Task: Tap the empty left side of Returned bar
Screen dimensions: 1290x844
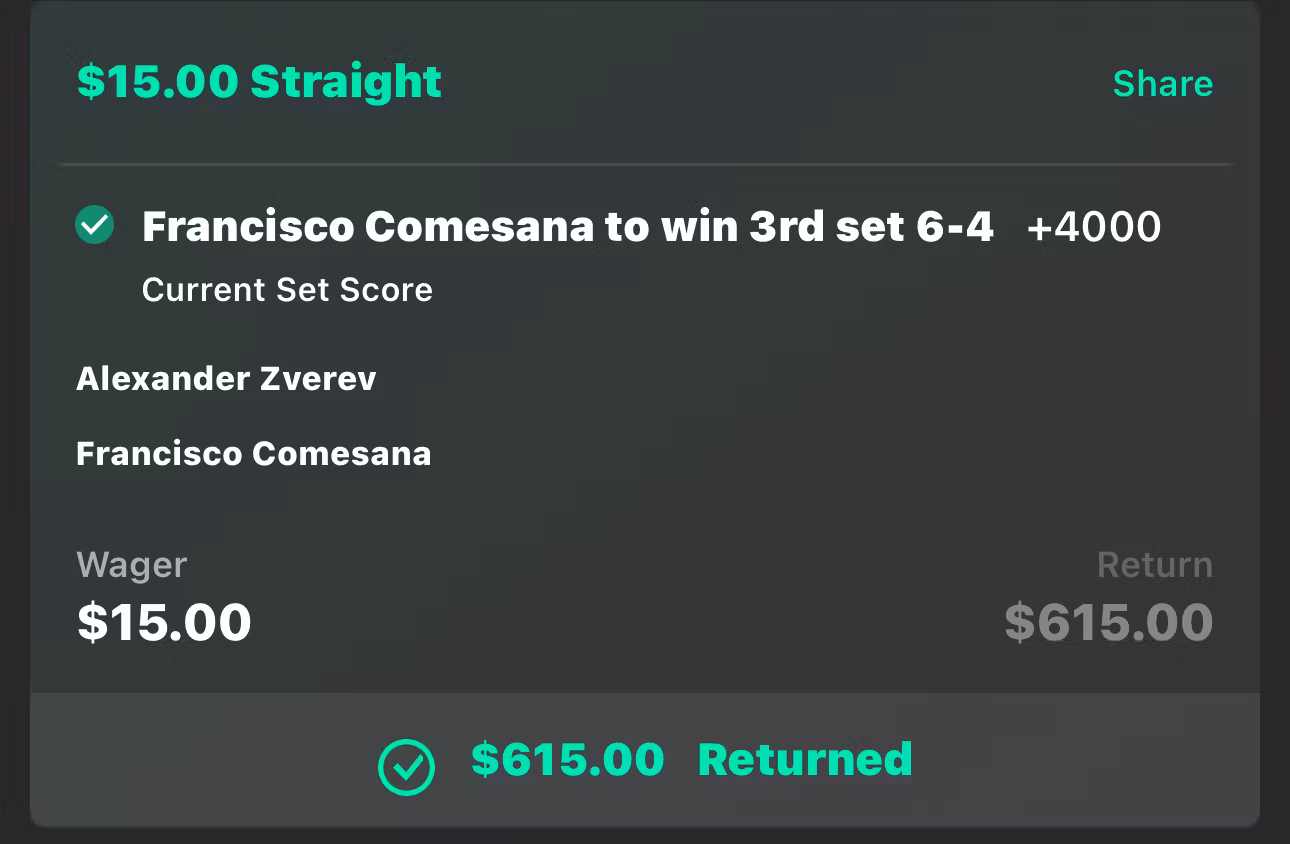Action: pyautogui.click(x=200, y=760)
